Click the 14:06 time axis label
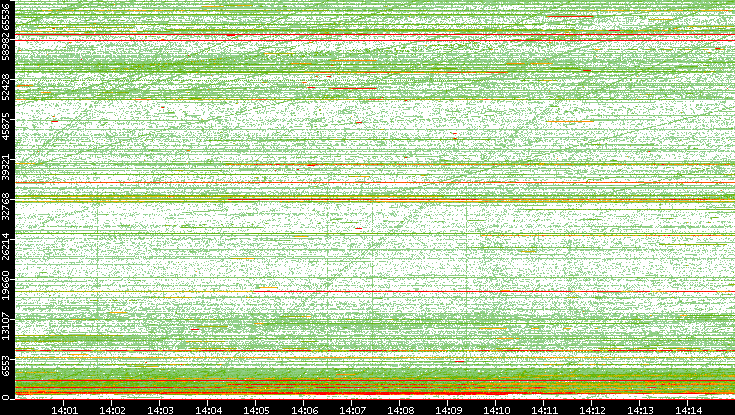The width and height of the screenshot is (735, 415). click(x=304, y=410)
